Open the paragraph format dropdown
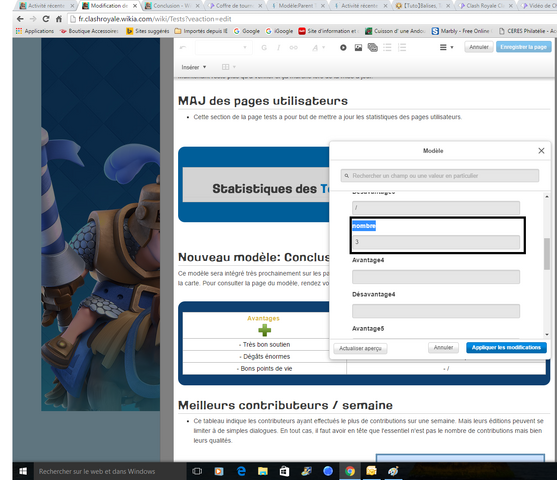The image size is (557, 480). point(224,48)
